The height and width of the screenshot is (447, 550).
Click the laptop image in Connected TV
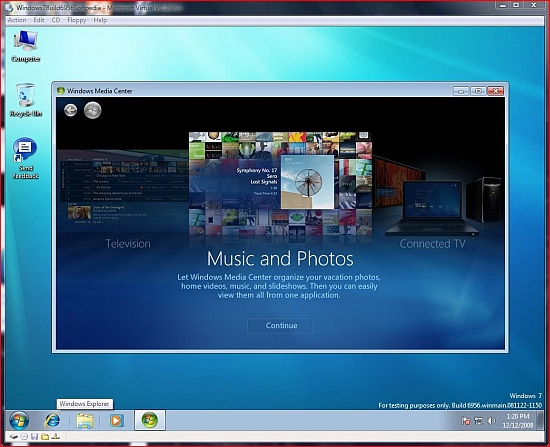pos(431,208)
